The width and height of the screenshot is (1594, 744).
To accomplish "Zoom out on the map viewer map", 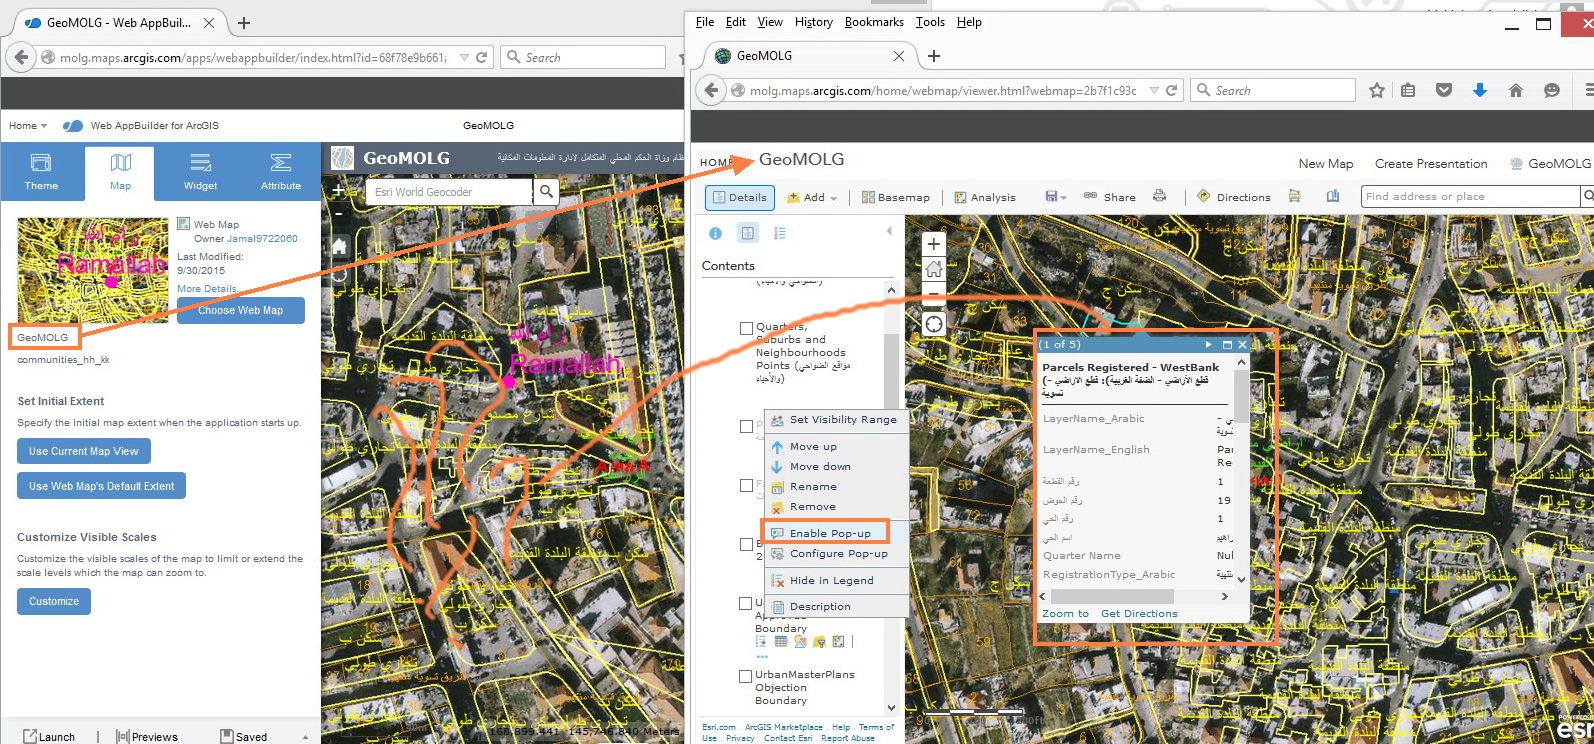I will 933,293.
